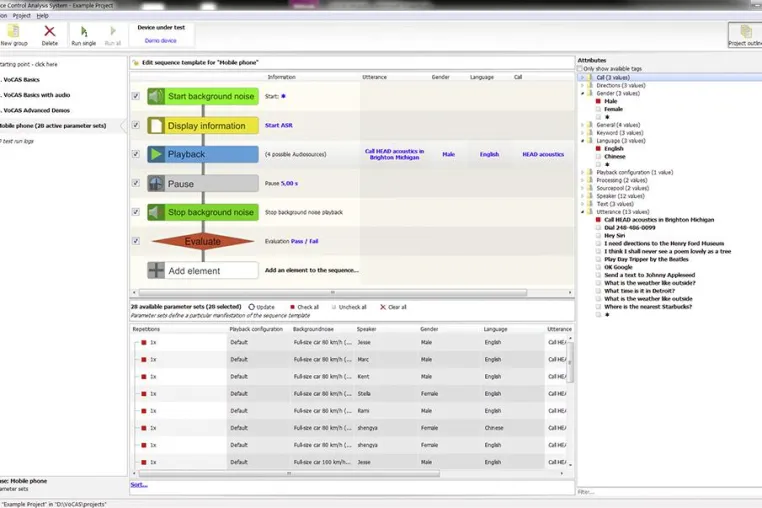Click the HEAD acoustics call link
Screen dimensions: 762x508
tap(543, 154)
